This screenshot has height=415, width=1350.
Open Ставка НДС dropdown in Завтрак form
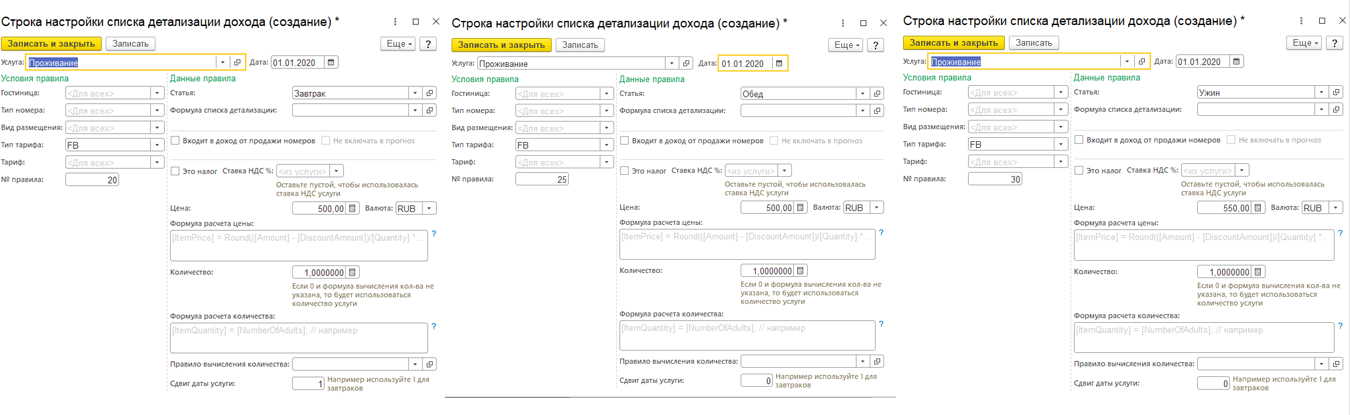pos(337,171)
